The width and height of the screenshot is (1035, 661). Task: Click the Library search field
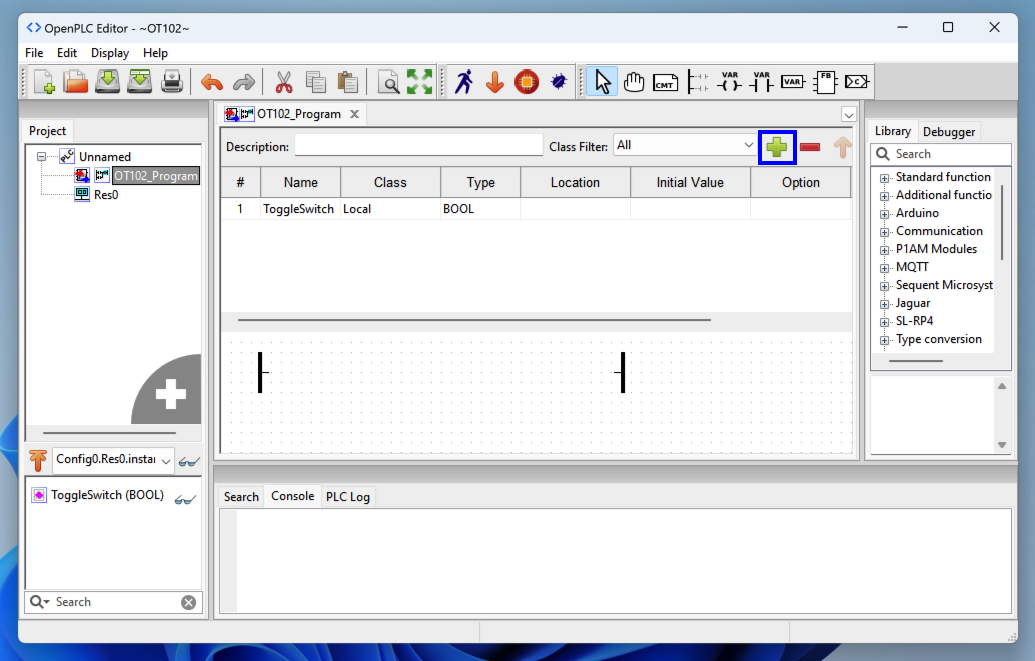tap(941, 154)
